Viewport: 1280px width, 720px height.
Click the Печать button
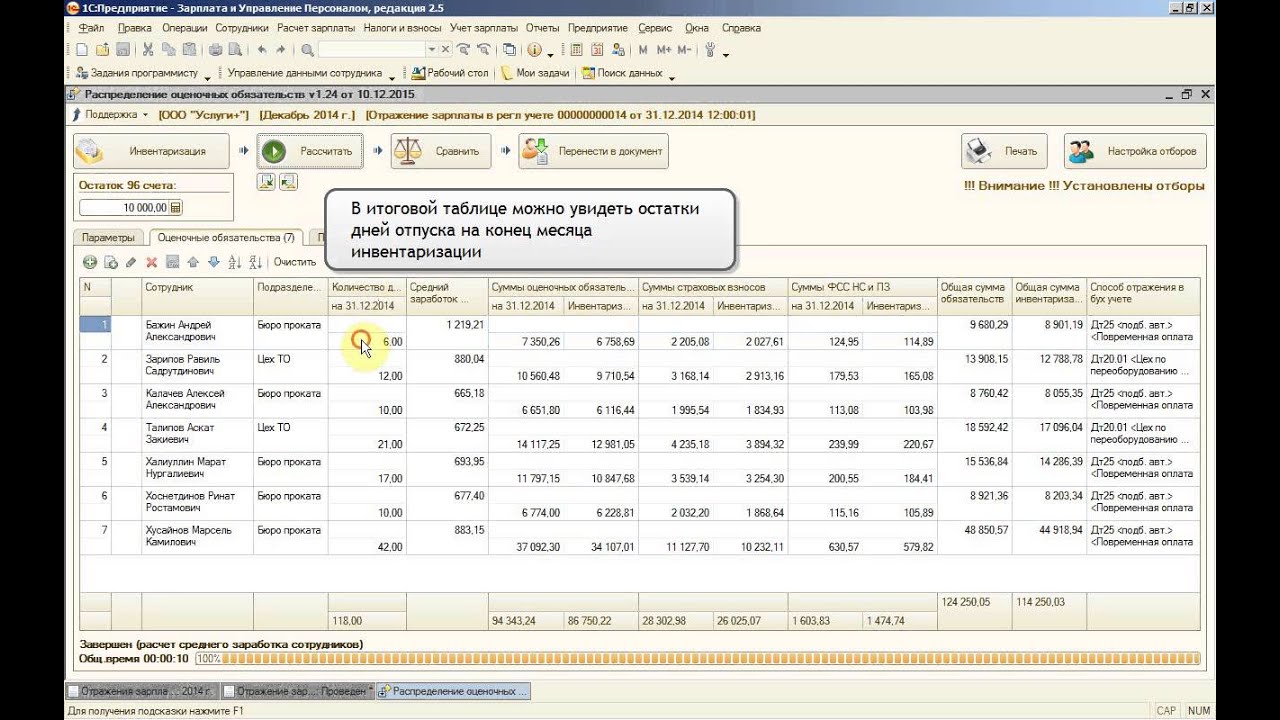(x=1005, y=151)
